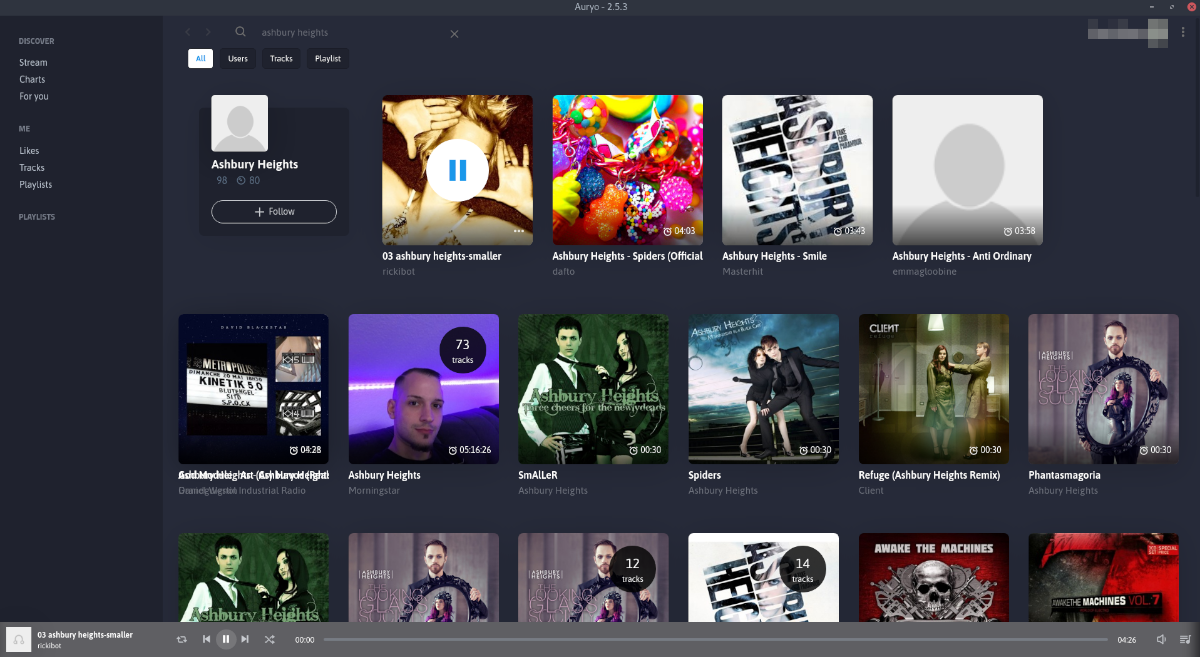Pause playback in the bottom player bar
1200x657 pixels.
pyautogui.click(x=226, y=639)
